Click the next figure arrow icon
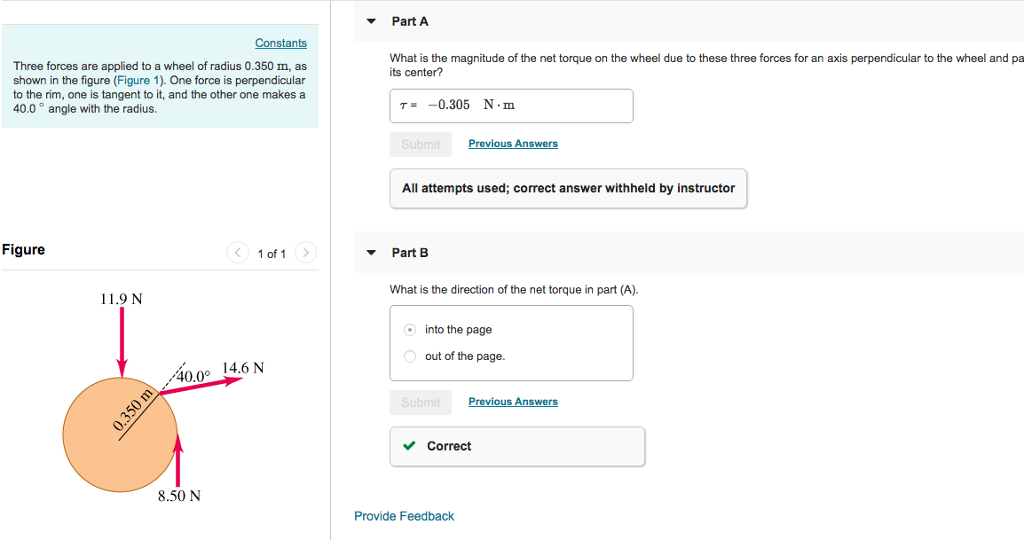 pyautogui.click(x=306, y=253)
